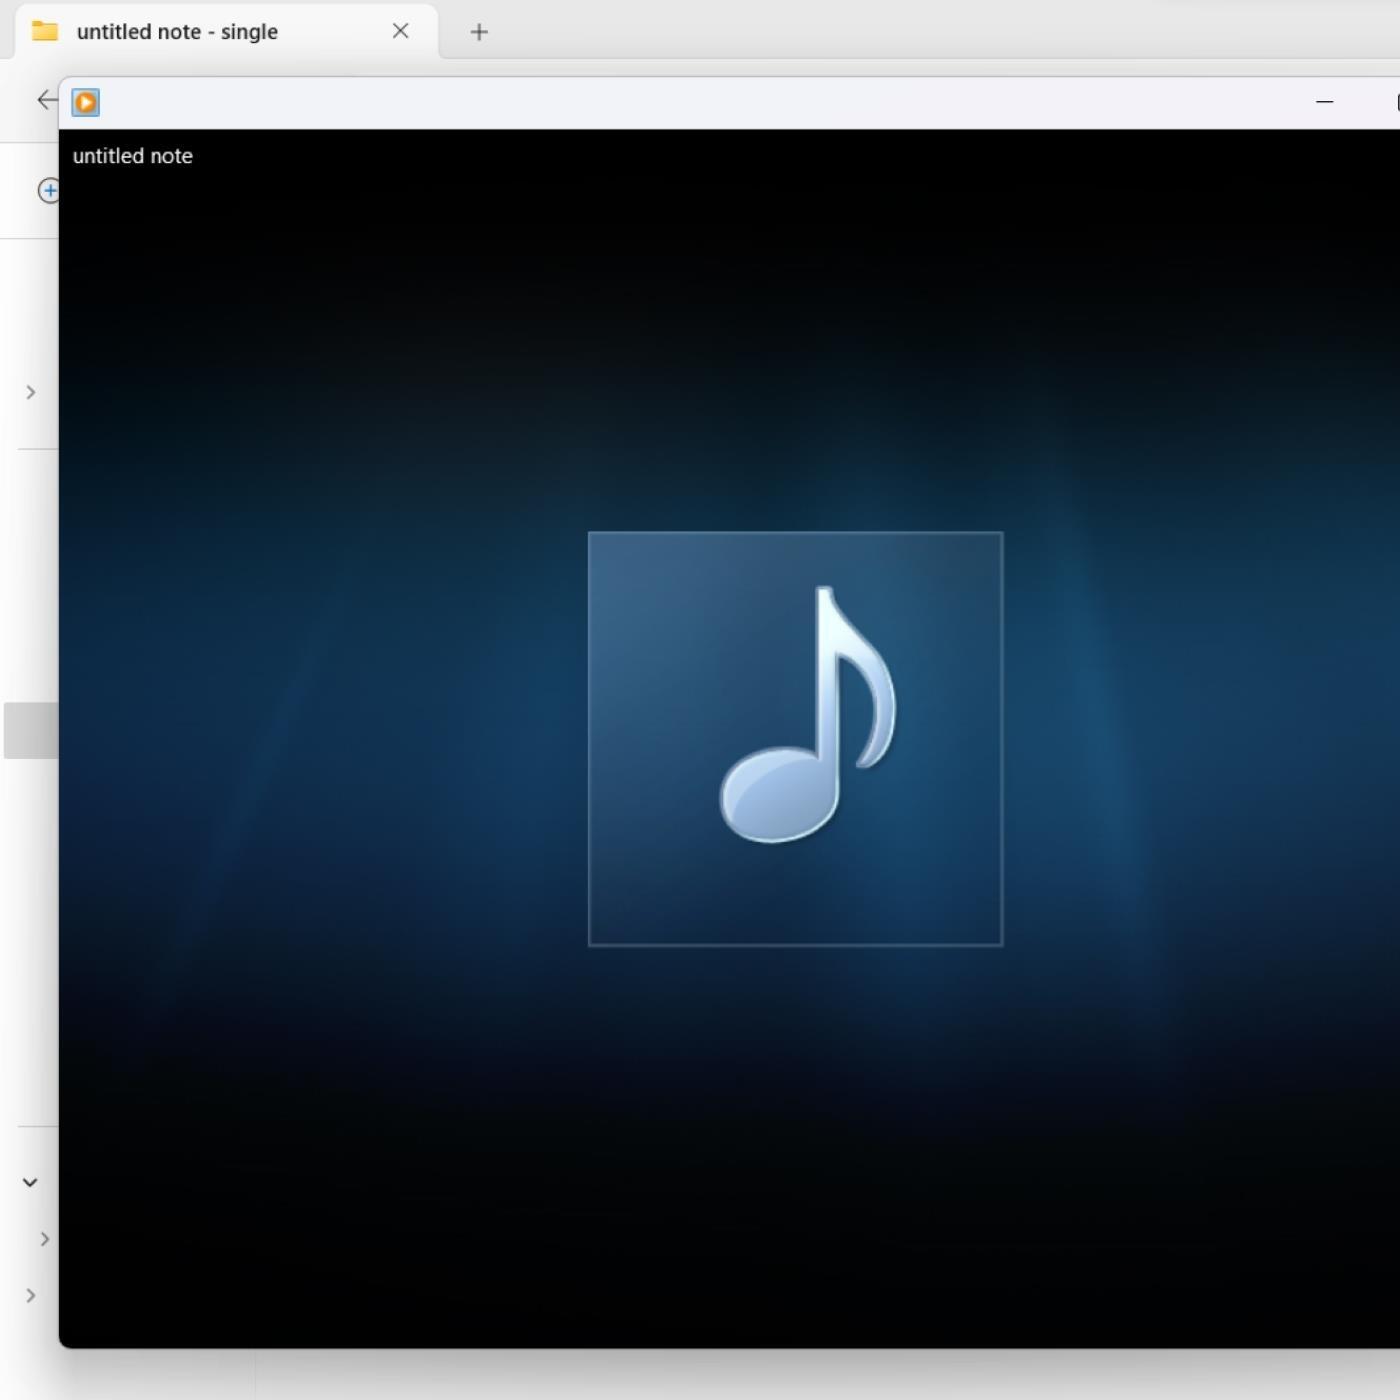Minimize the Media Player window
Viewport: 1400px width, 1400px height.
[1324, 102]
